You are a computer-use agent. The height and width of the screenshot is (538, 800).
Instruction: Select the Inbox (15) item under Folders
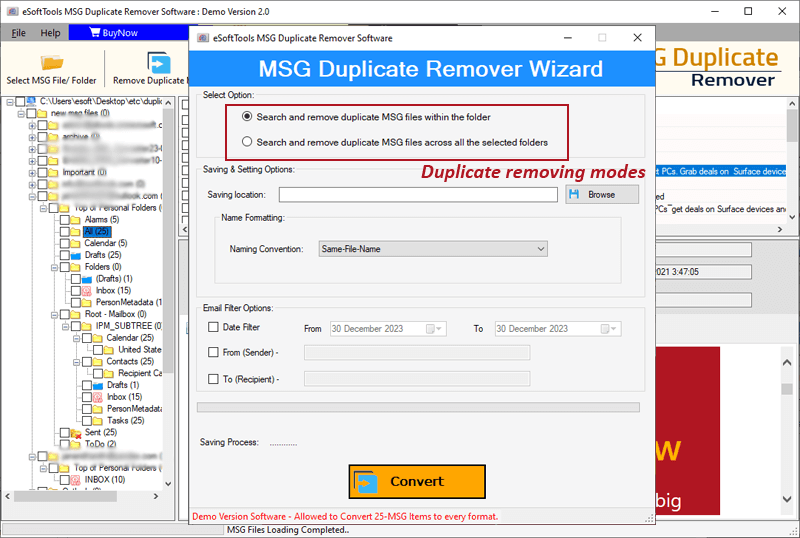point(113,290)
